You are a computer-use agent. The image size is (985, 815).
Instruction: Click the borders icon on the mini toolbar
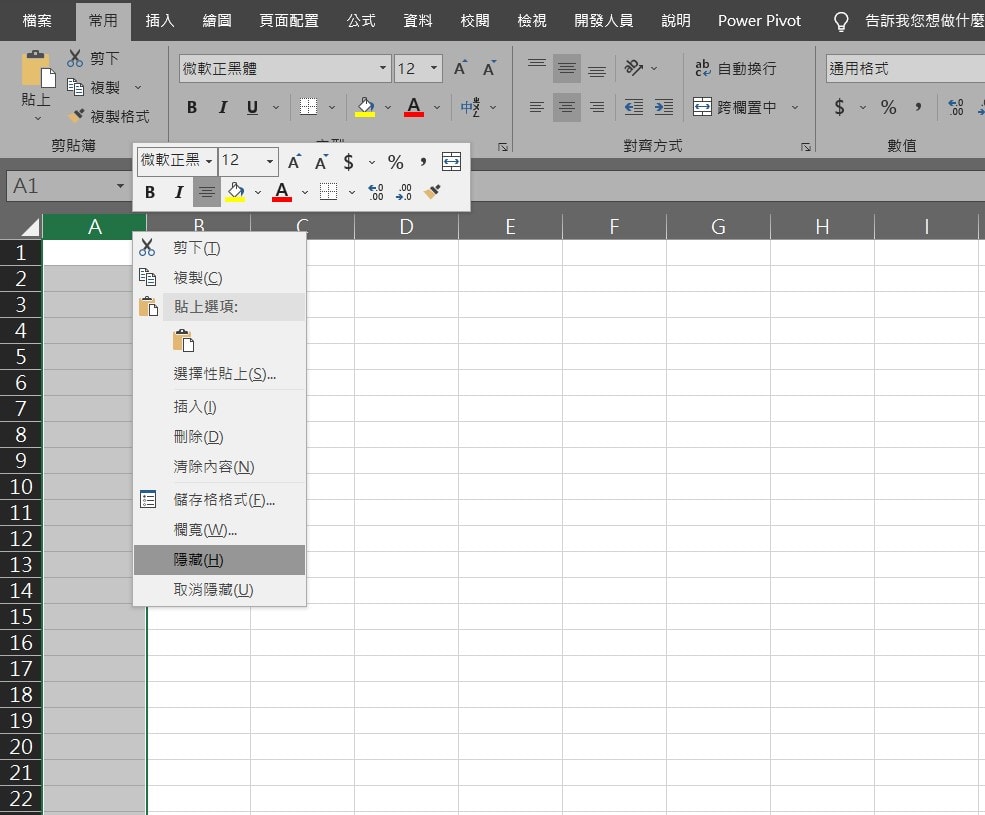[x=327, y=192]
